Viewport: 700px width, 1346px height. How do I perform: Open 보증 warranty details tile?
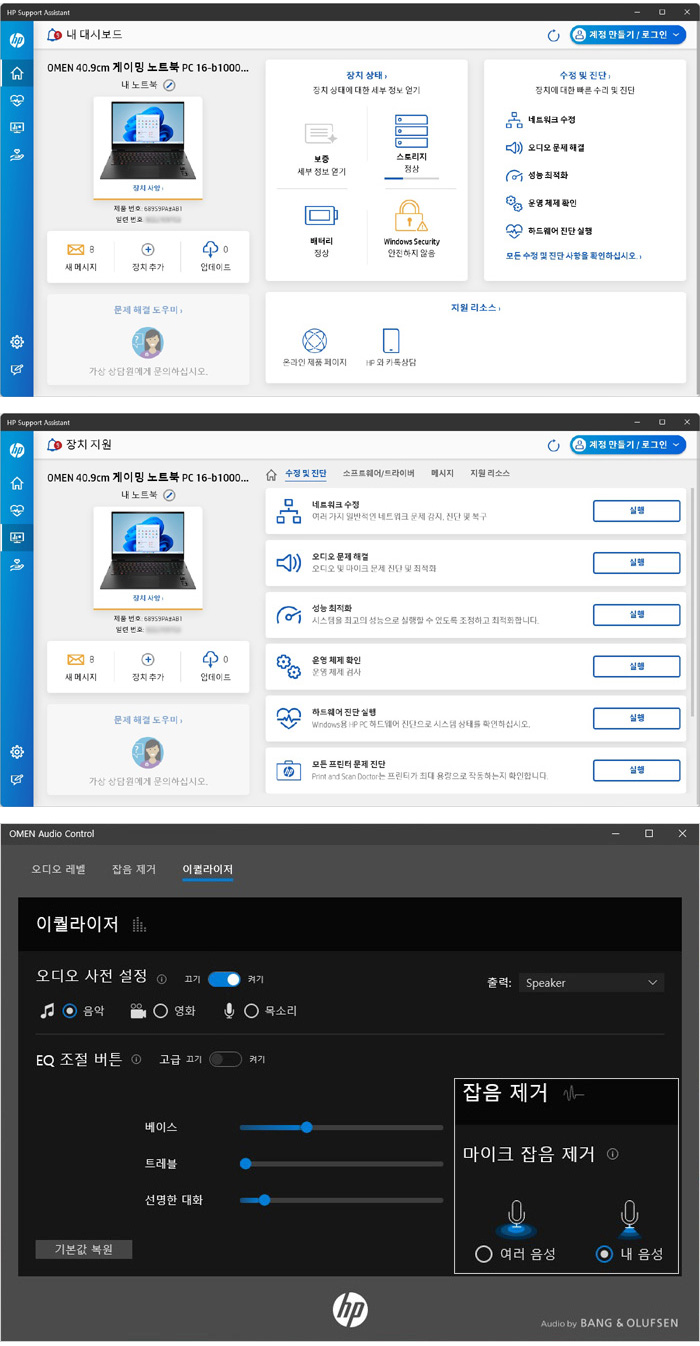pyautogui.click(x=322, y=148)
